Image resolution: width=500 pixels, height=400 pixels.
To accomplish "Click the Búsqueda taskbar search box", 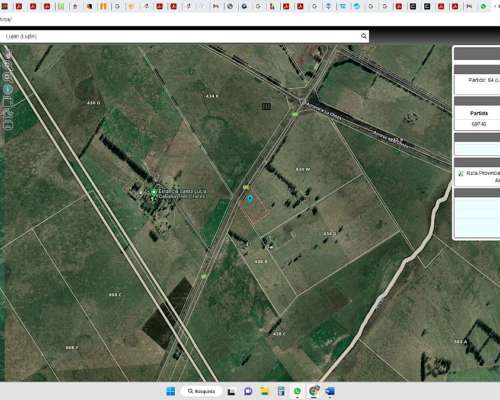I will tap(201, 391).
